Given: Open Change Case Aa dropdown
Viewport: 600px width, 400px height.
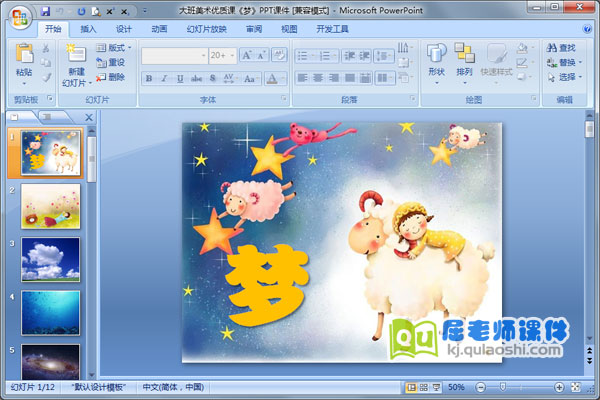Looking at the screenshot, I should [x=251, y=78].
